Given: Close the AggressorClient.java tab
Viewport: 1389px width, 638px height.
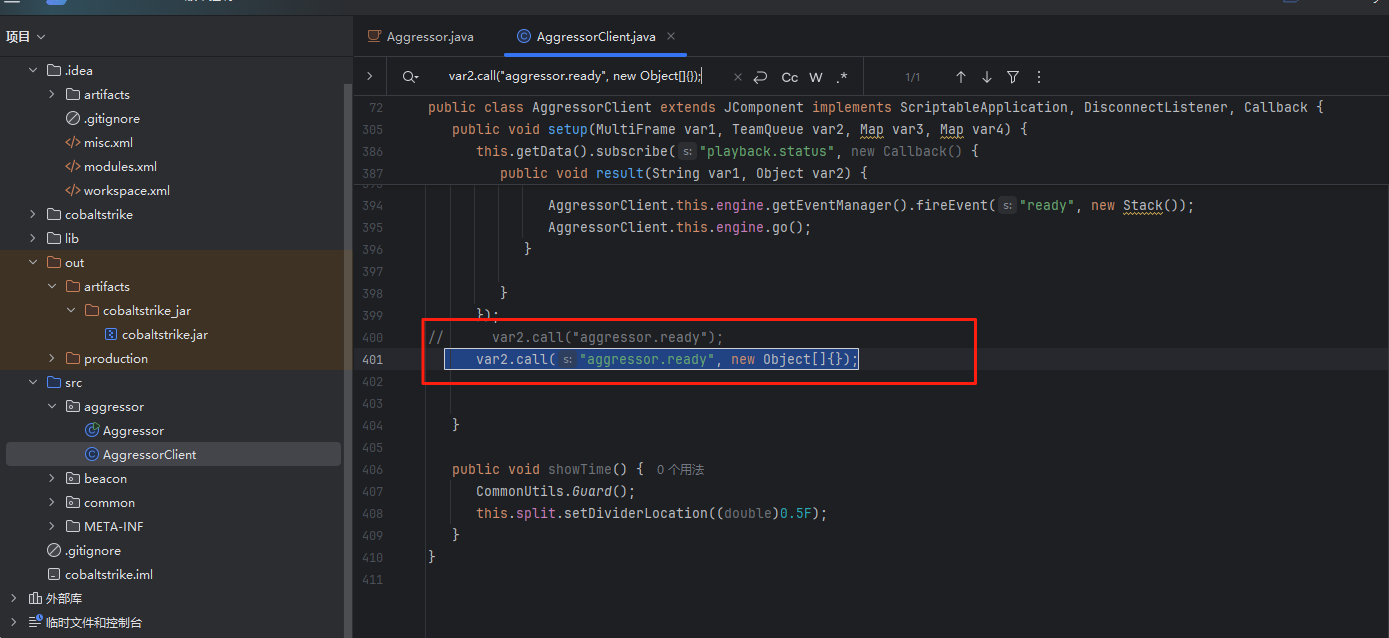Looking at the screenshot, I should pos(671,37).
